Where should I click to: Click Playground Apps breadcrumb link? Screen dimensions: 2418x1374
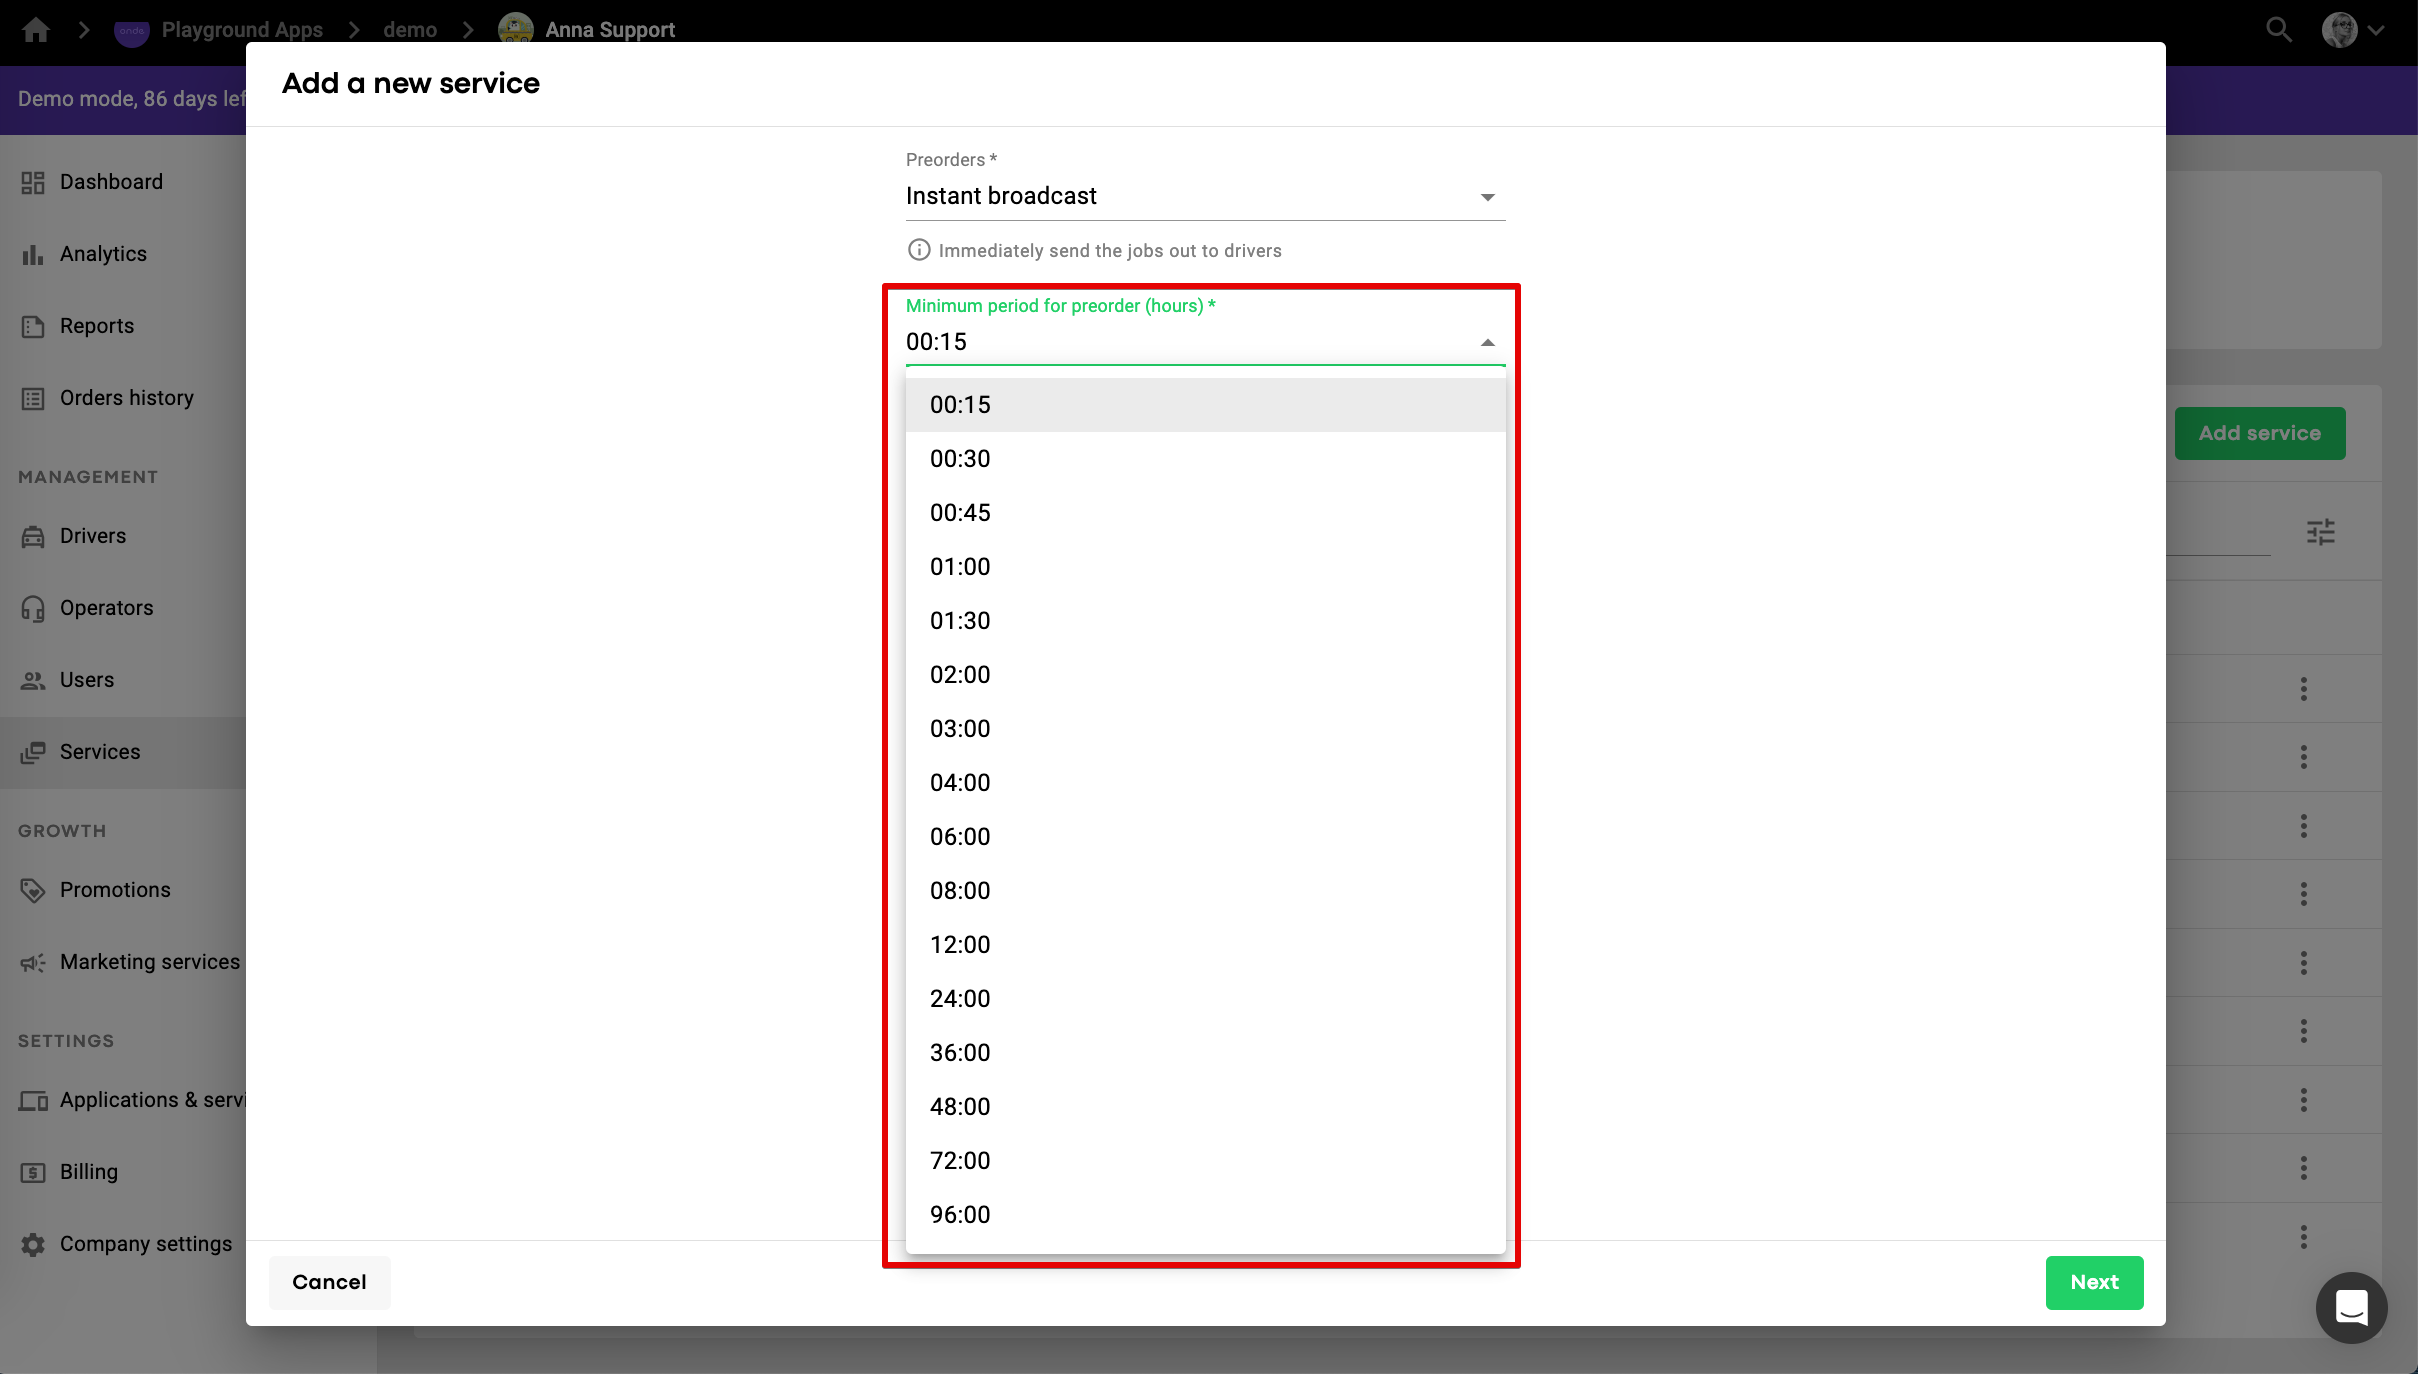241,30
